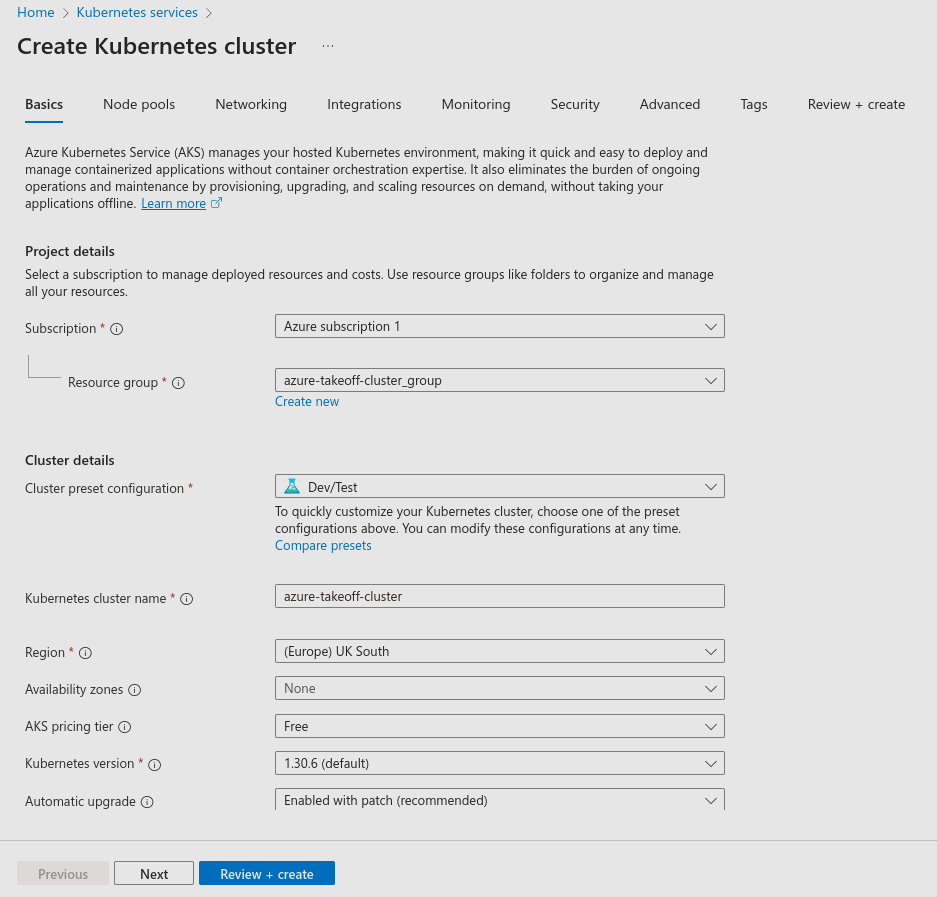937x897 pixels.
Task: Switch to the Node pools tab
Action: [138, 104]
